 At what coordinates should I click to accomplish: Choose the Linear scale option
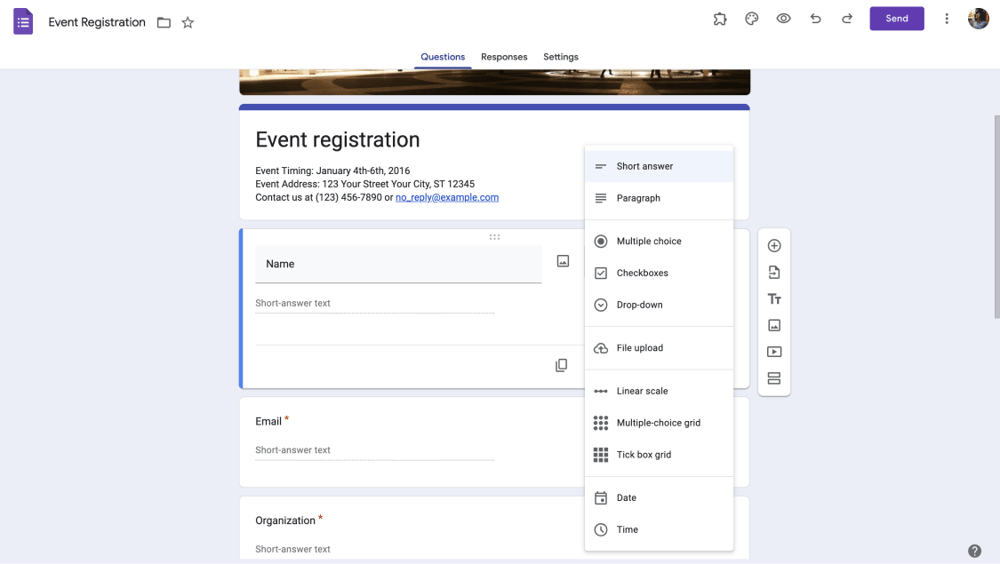[642, 391]
